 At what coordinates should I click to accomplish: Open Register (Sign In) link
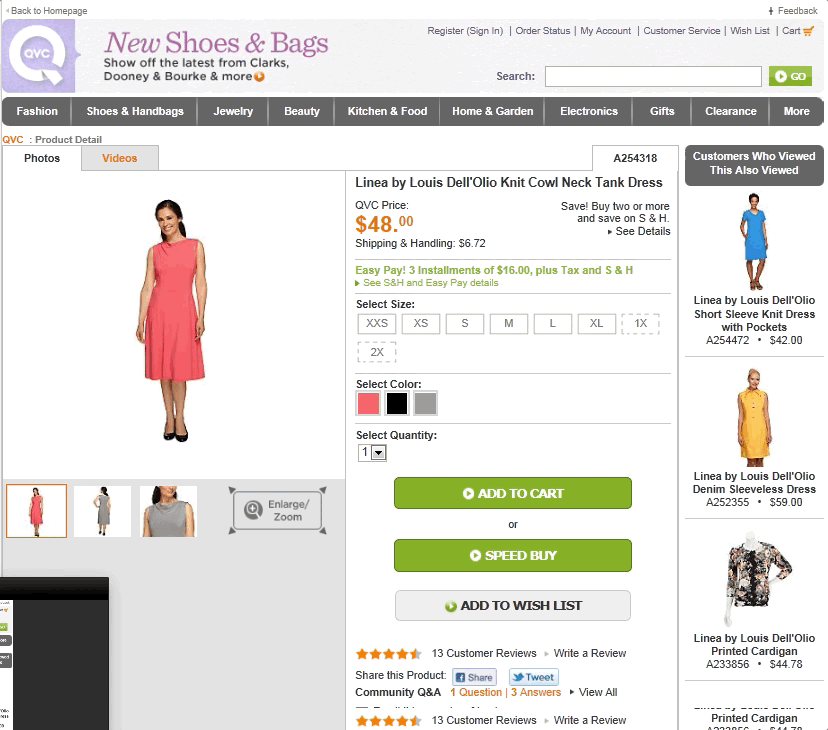(x=465, y=31)
